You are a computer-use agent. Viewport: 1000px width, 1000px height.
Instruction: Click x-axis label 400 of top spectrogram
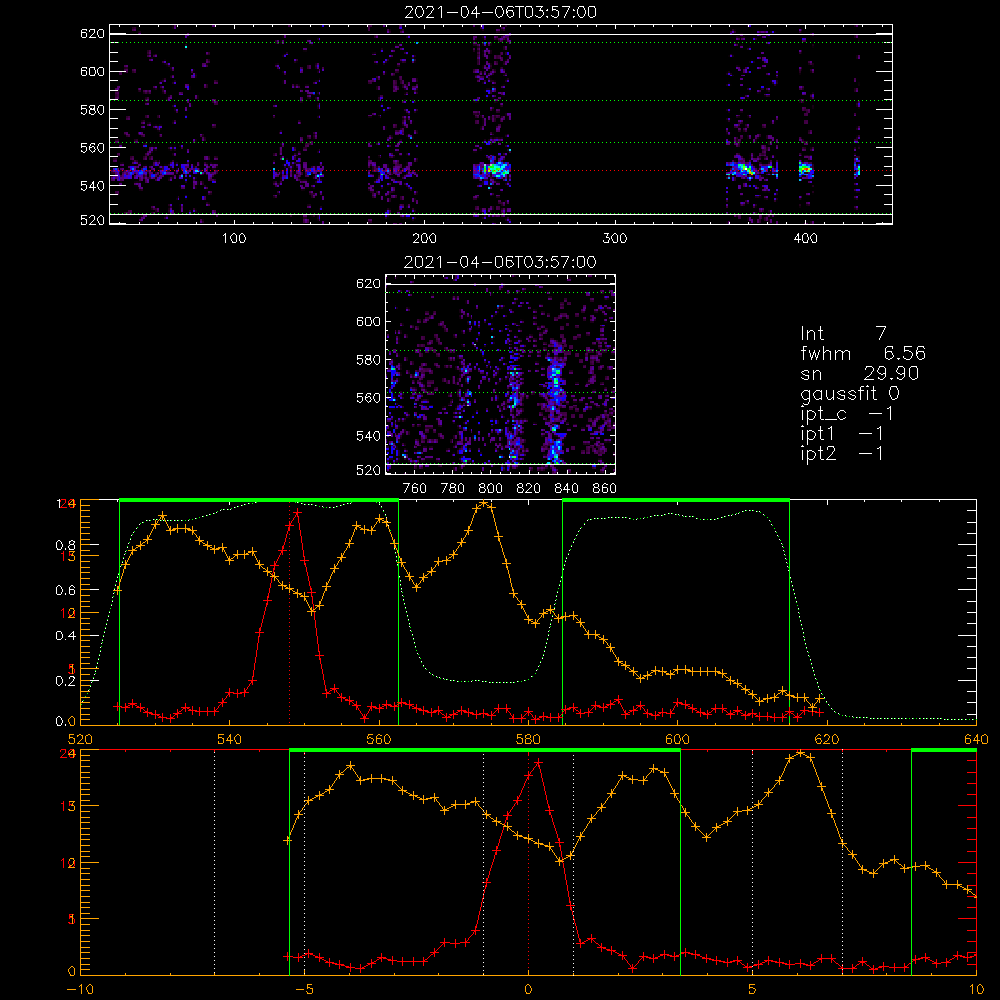(805, 239)
